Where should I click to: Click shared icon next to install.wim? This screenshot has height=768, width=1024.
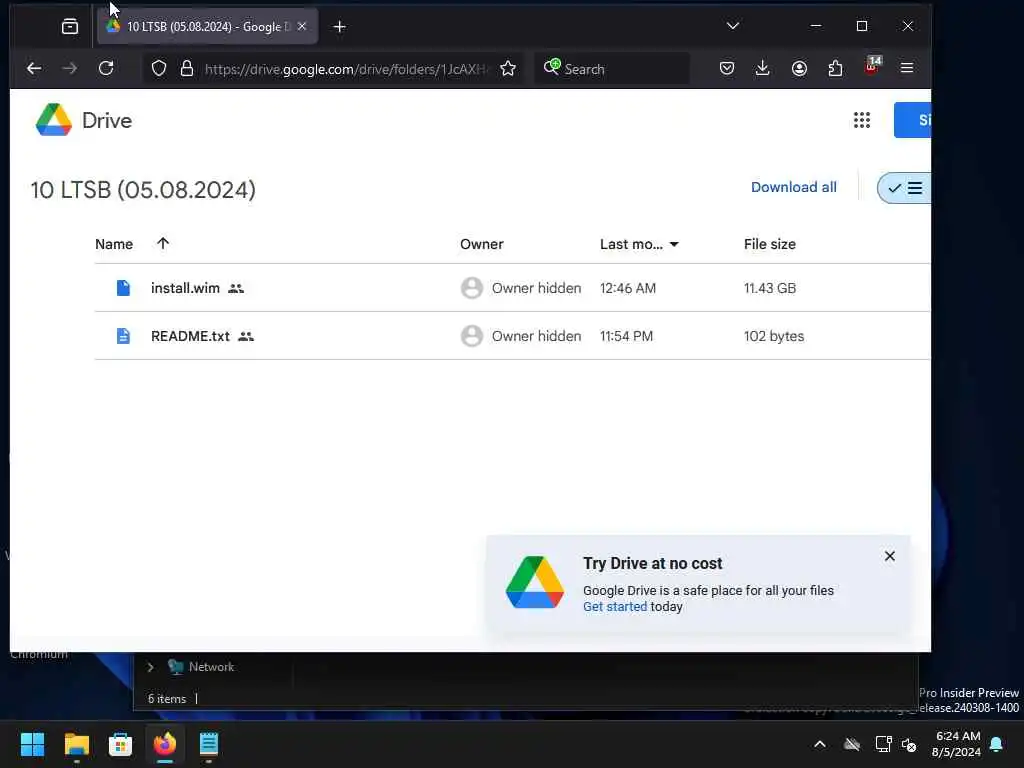point(236,289)
